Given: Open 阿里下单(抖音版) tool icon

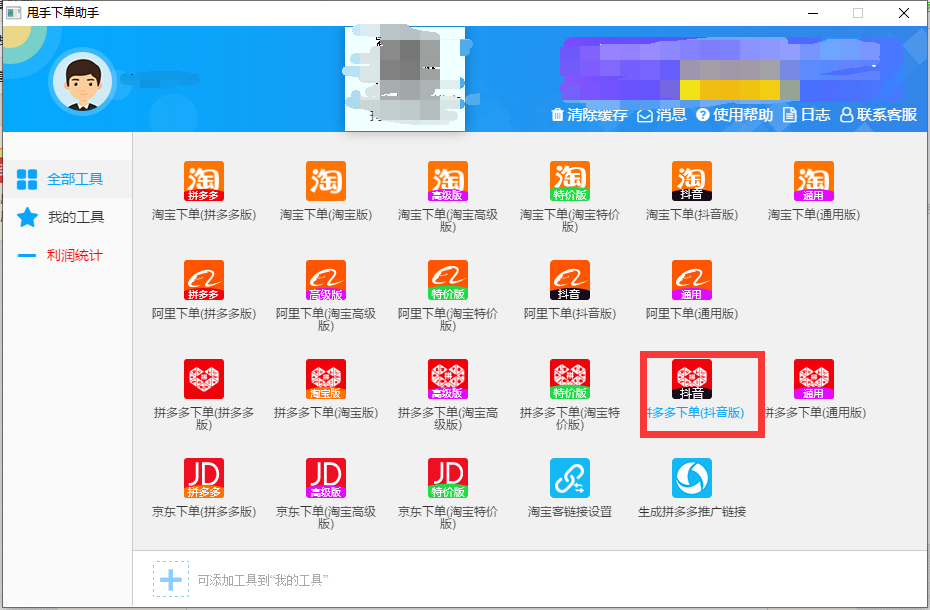Looking at the screenshot, I should click(570, 280).
